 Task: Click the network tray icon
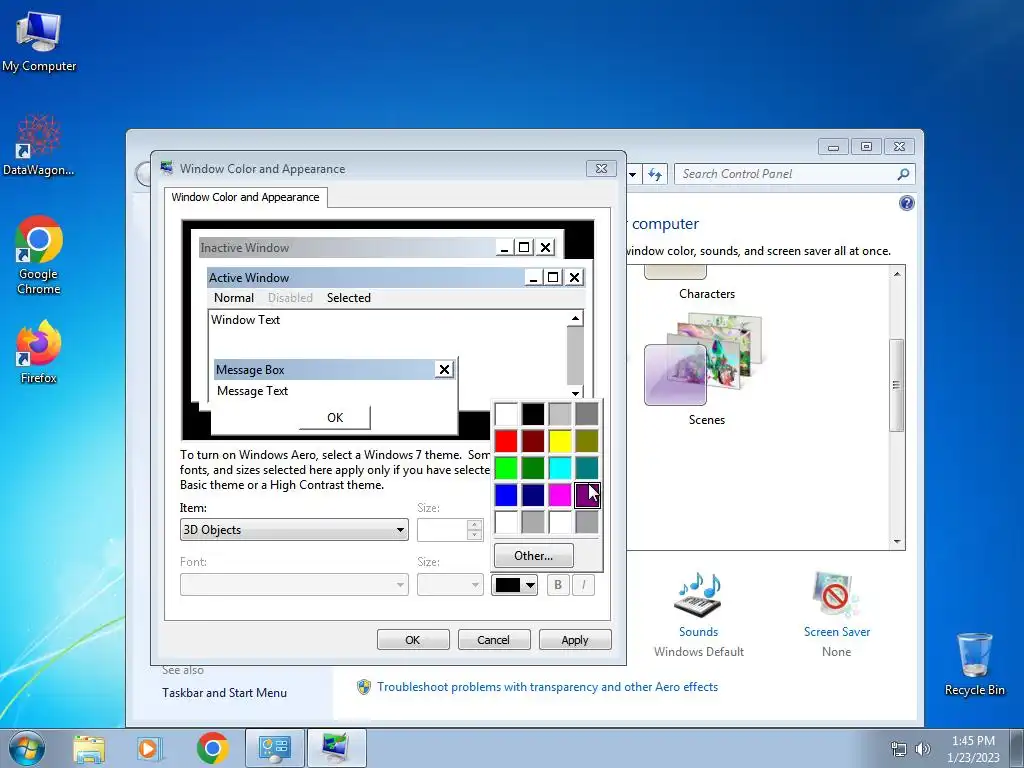[899, 749]
